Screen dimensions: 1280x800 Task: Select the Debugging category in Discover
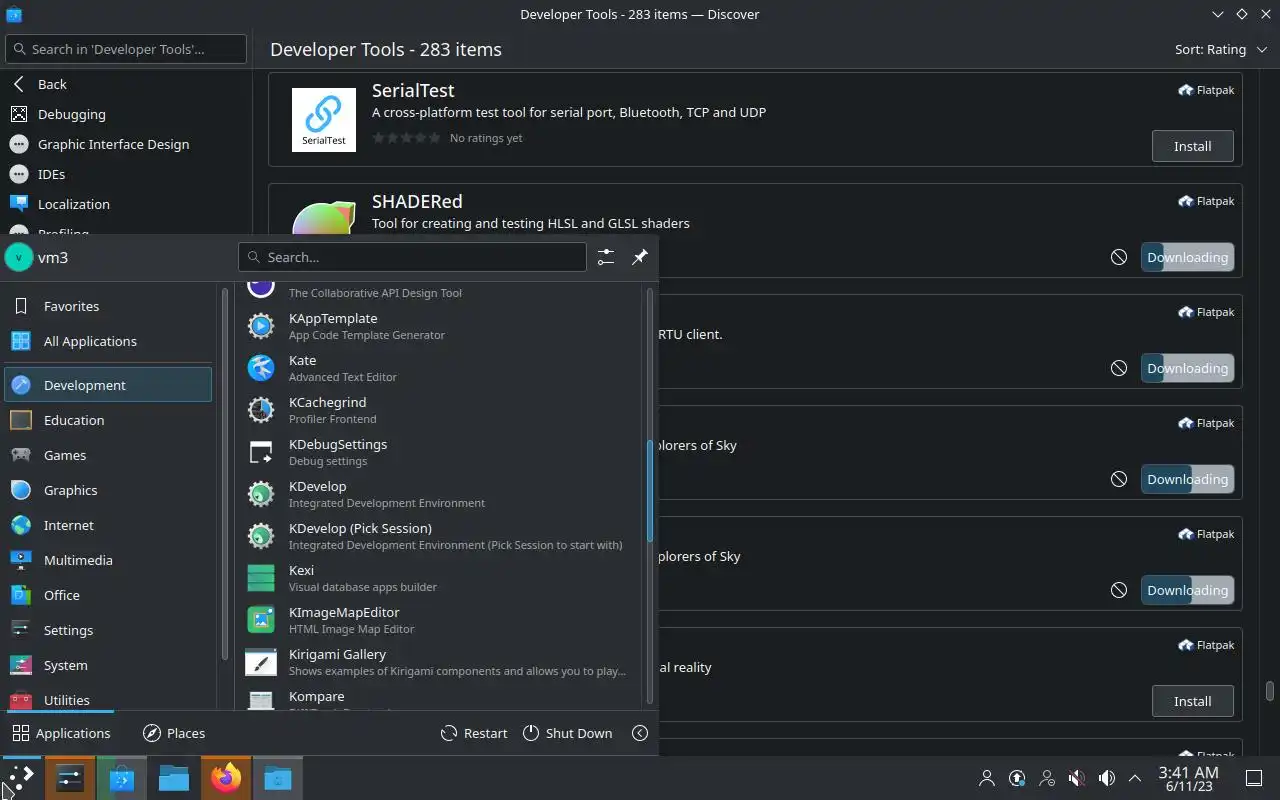coord(126,114)
